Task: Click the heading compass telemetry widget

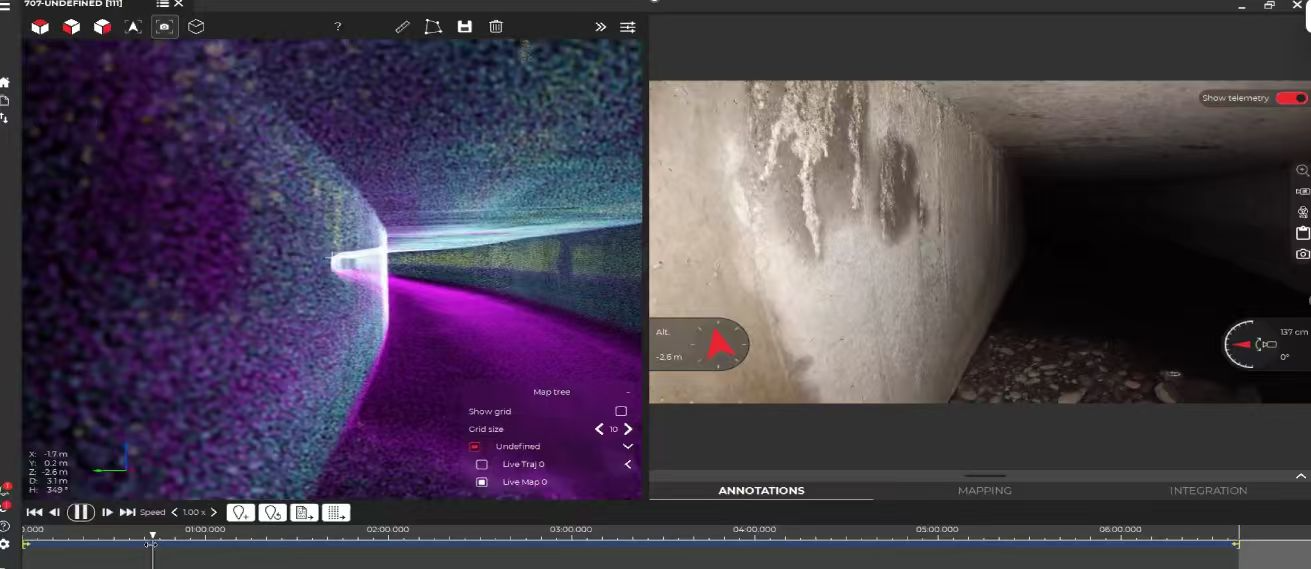Action: click(x=699, y=344)
